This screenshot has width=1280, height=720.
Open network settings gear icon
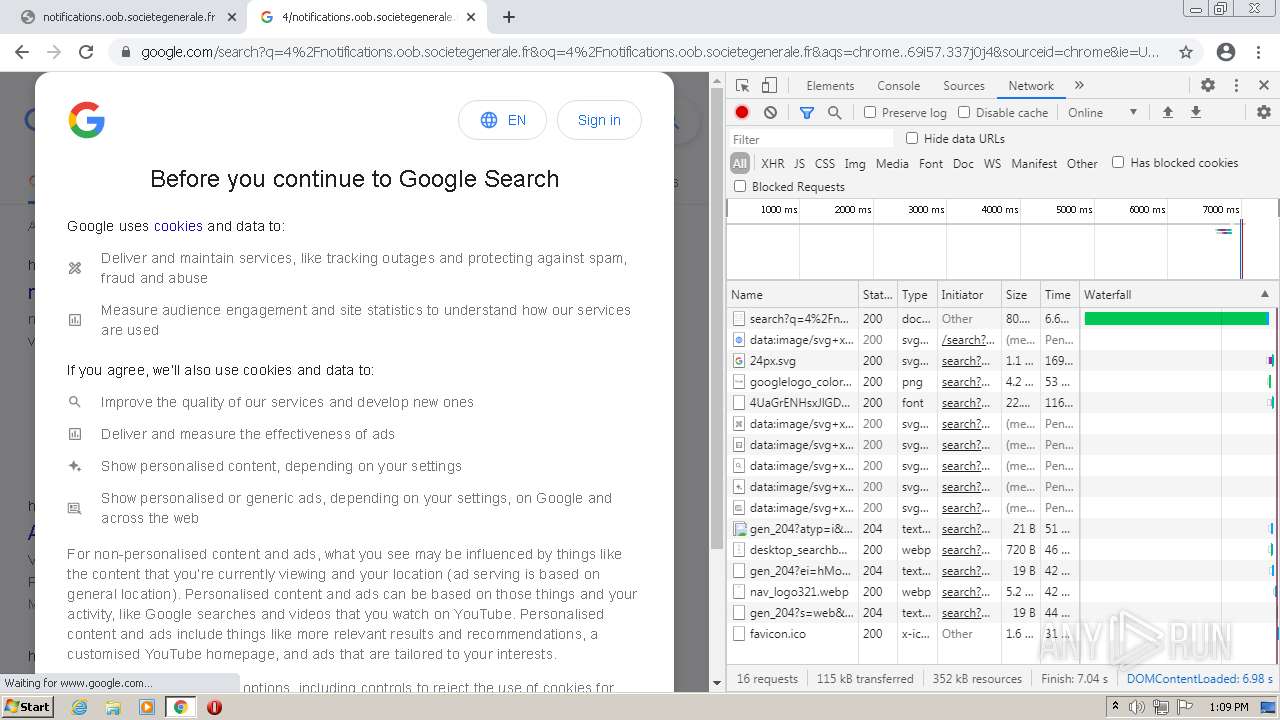coord(1264,113)
